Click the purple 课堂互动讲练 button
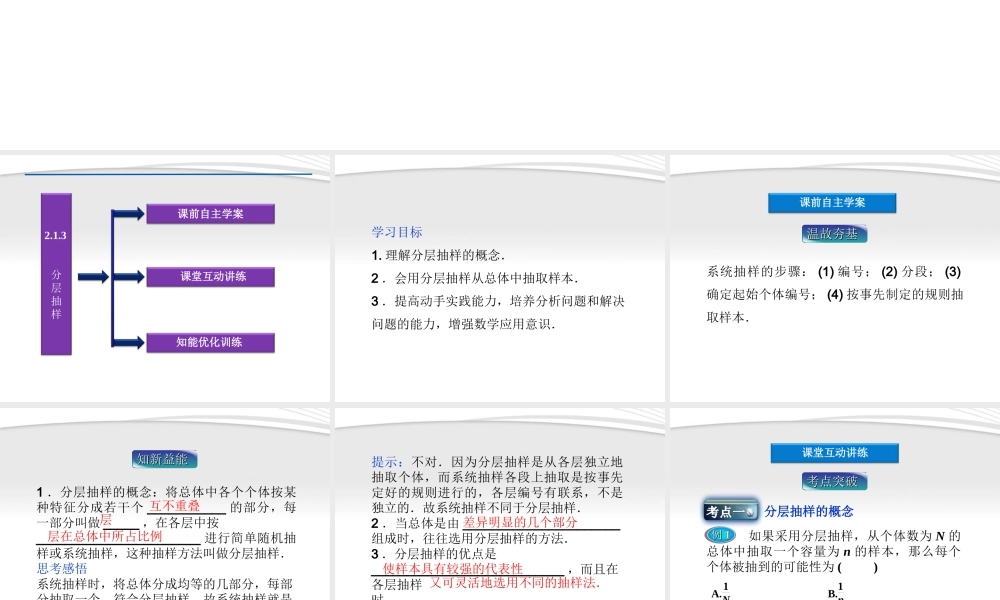Viewport: 1000px width, 600px height. click(x=210, y=277)
